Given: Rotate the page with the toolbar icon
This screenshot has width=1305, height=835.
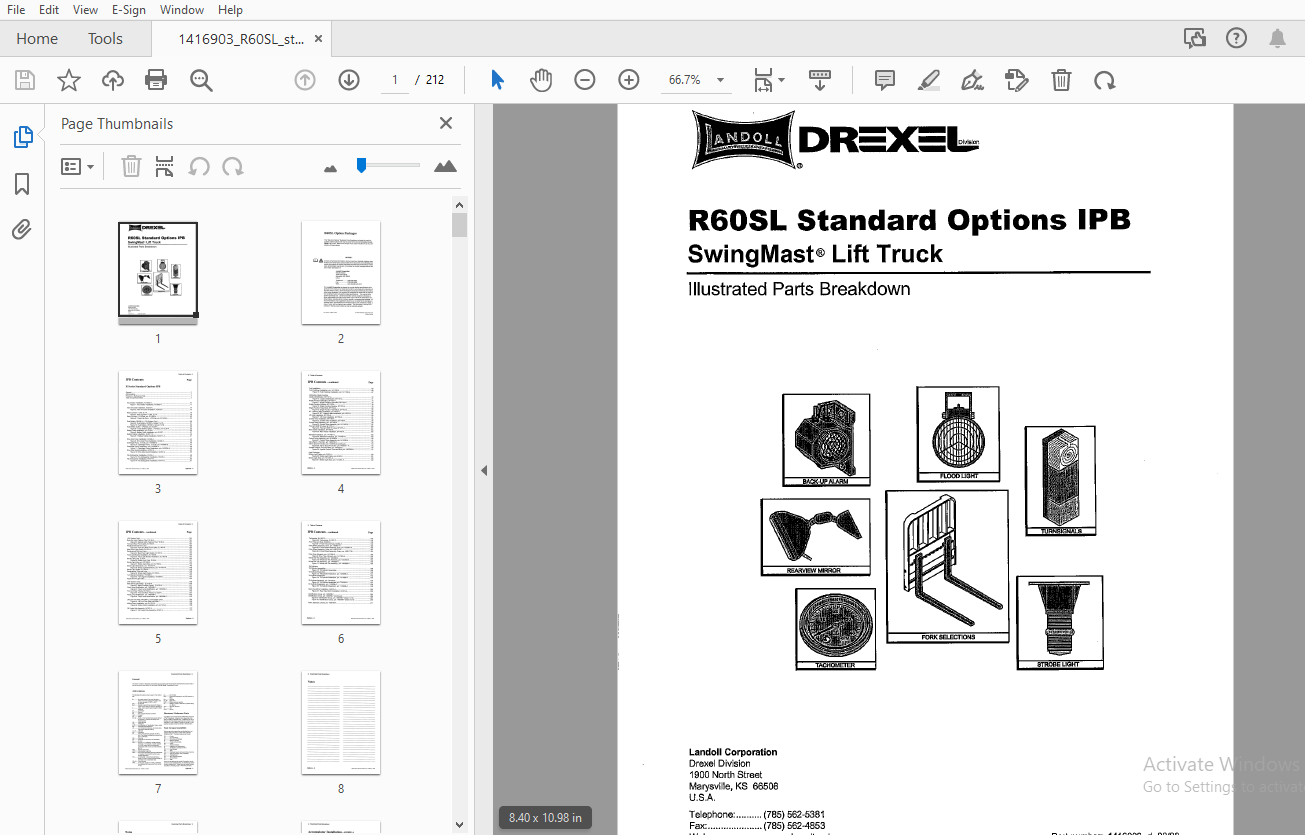Looking at the screenshot, I should tap(1105, 80).
